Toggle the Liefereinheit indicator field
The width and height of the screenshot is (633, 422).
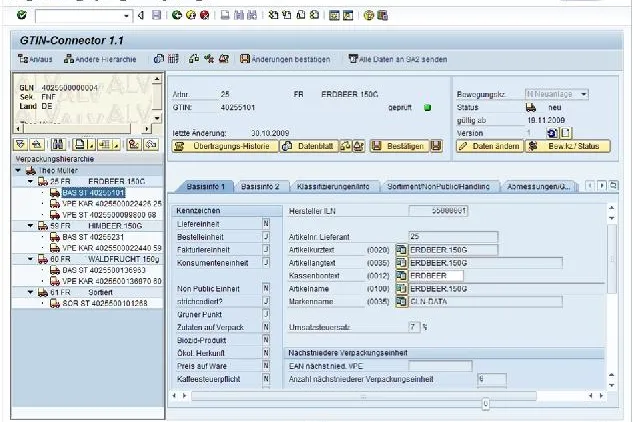pyautogui.click(x=266, y=224)
